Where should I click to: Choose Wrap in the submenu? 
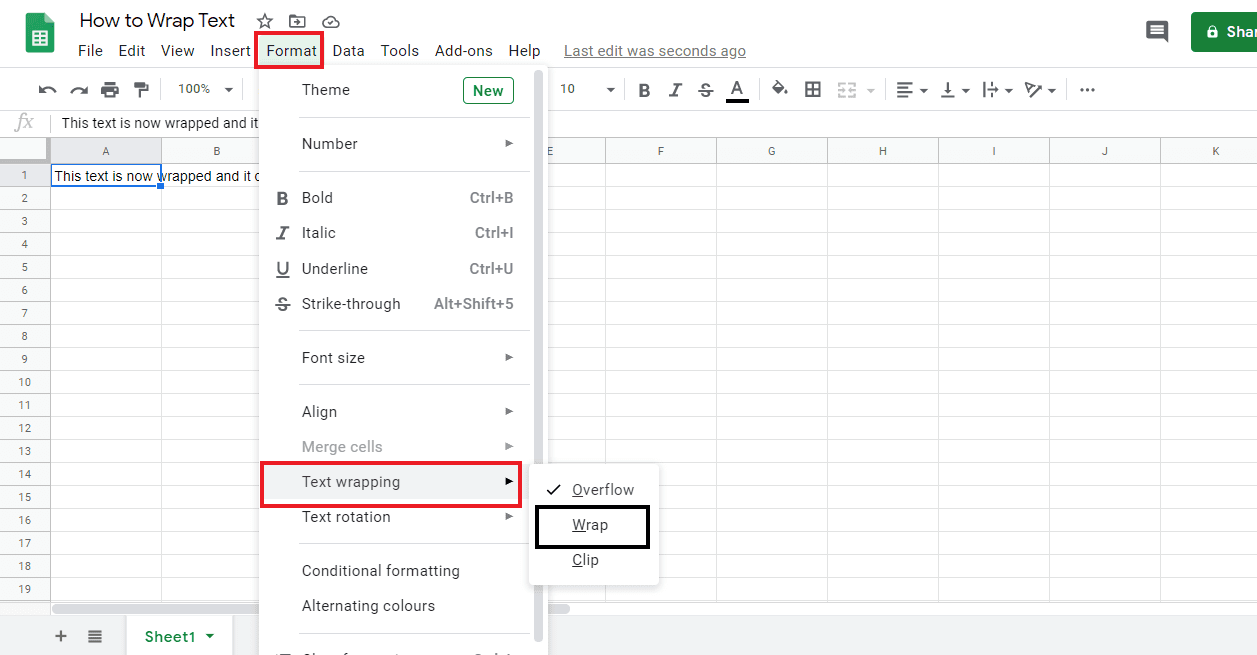point(594,525)
